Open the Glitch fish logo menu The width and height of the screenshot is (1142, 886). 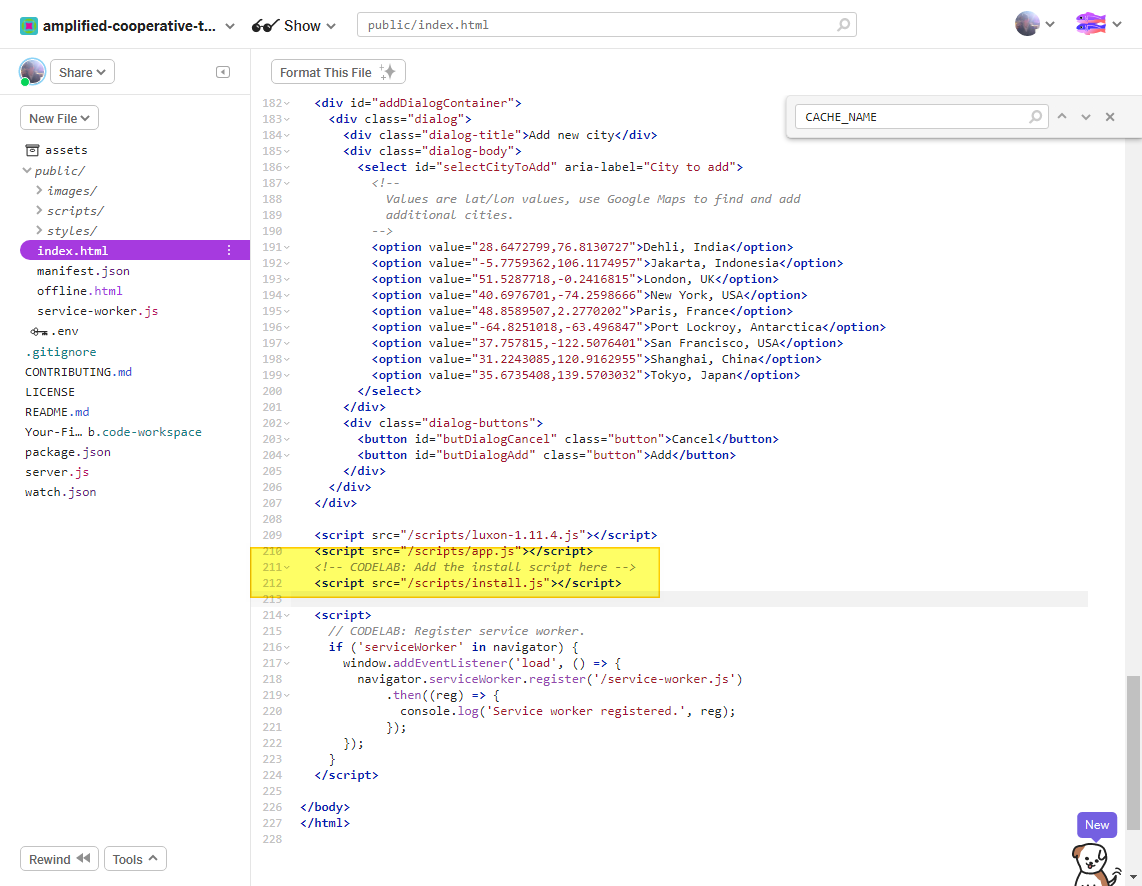pos(1098,24)
